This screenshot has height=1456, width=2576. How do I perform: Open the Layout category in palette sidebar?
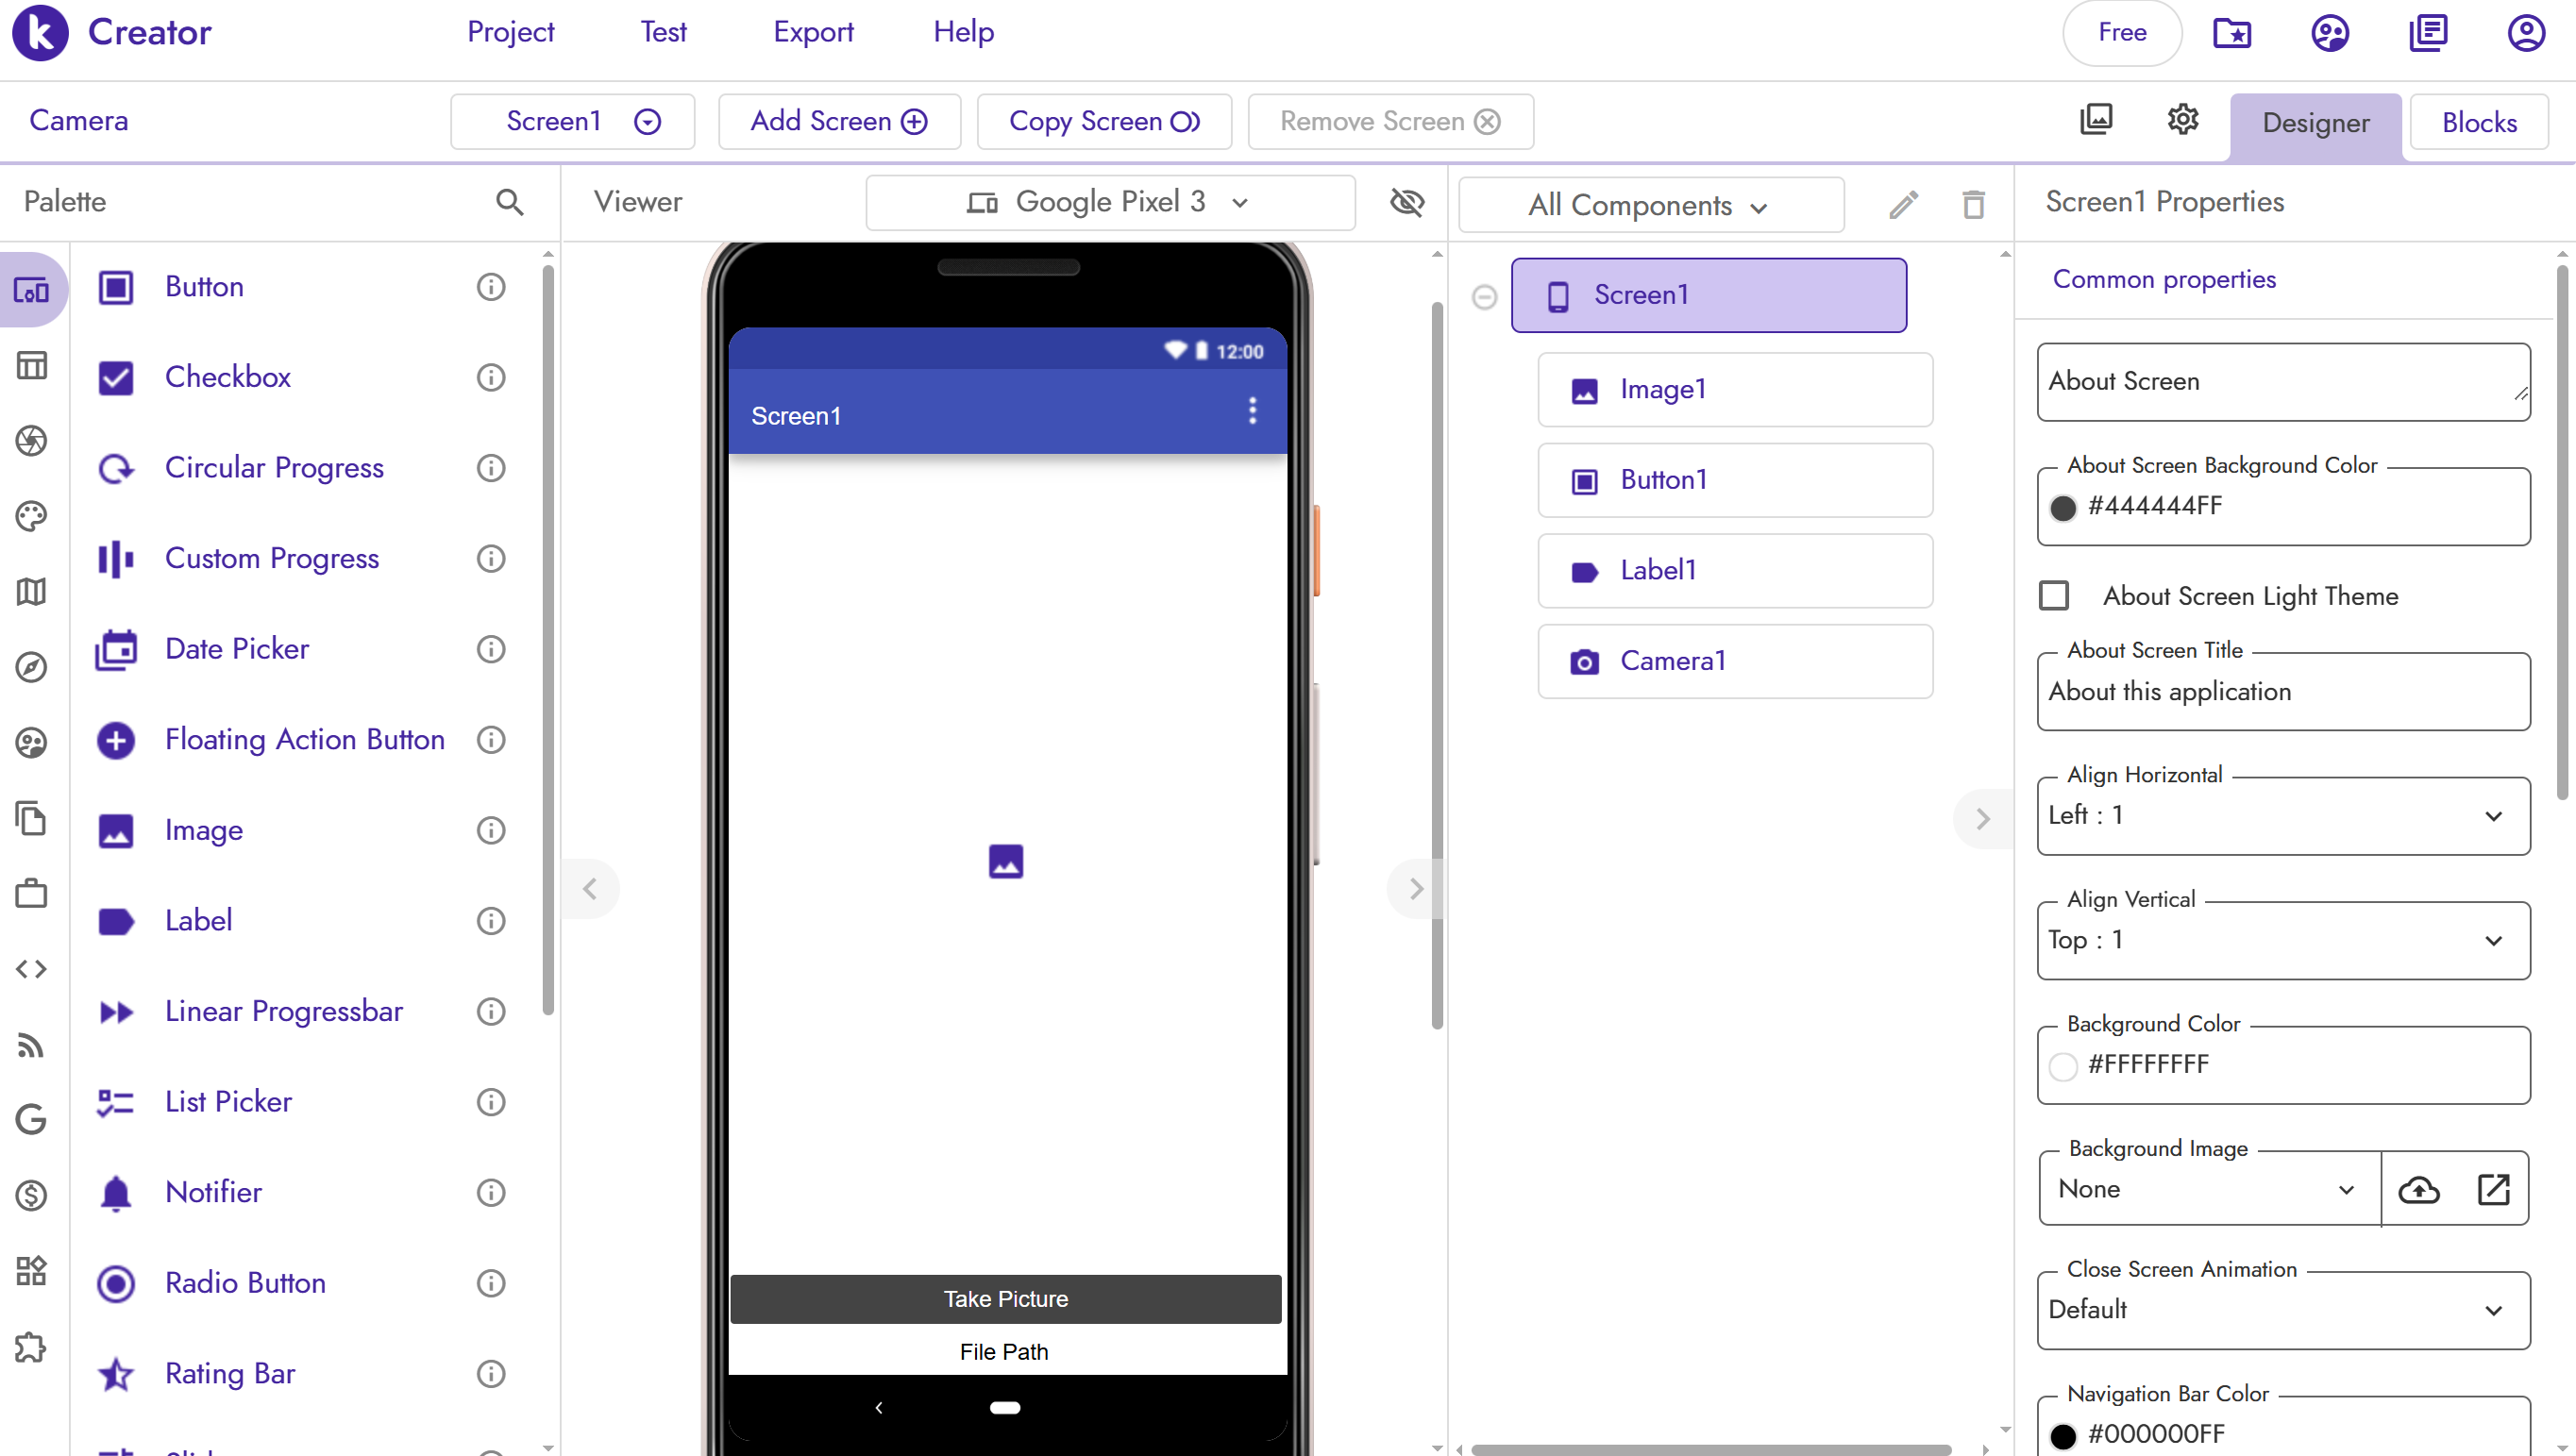(31, 366)
